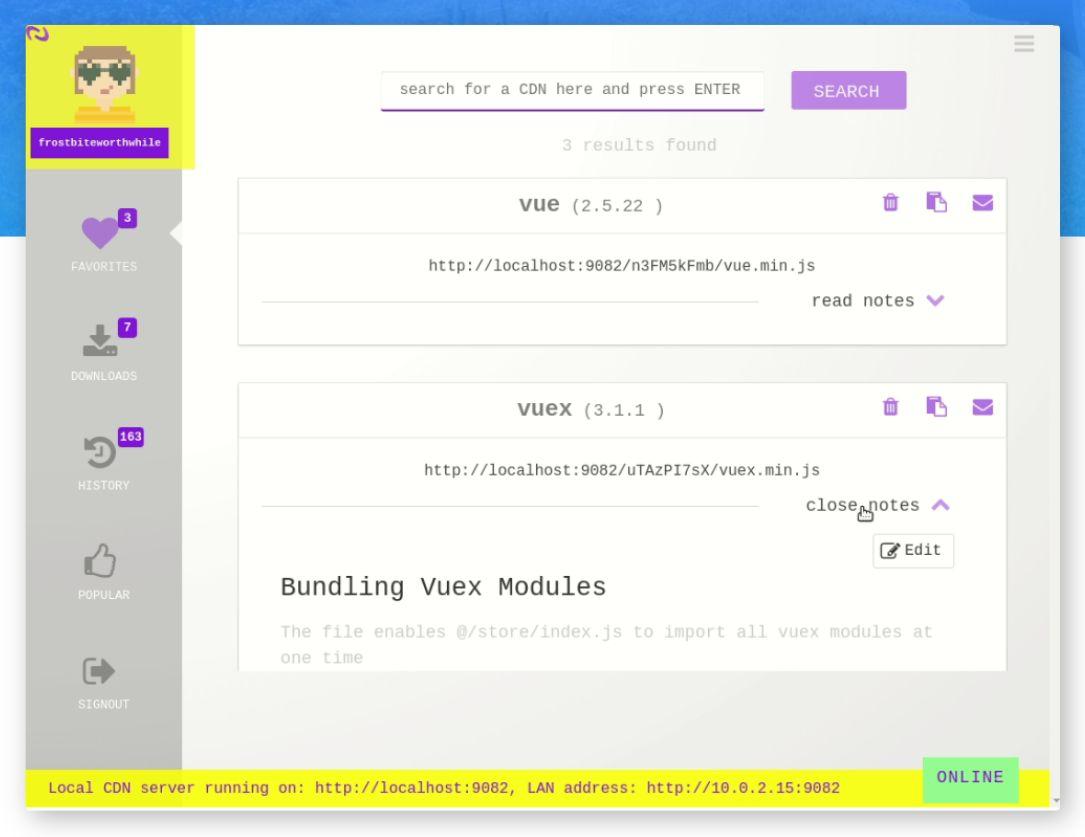Email the vue entry via envelope icon

pos(983,203)
